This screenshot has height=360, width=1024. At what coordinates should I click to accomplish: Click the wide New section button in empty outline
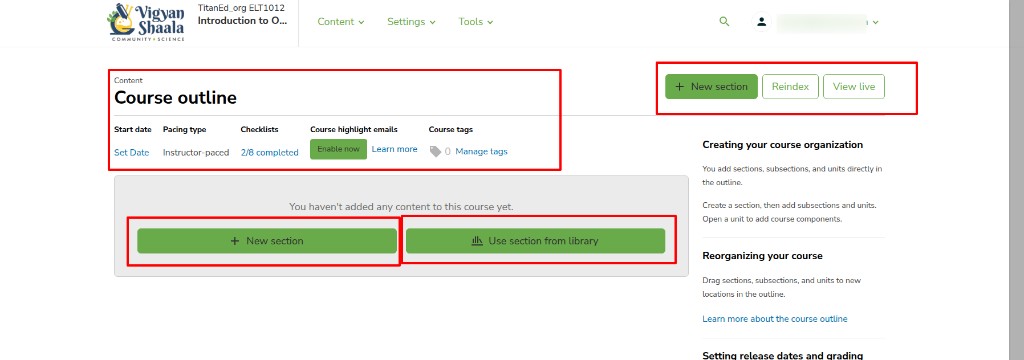coord(266,240)
